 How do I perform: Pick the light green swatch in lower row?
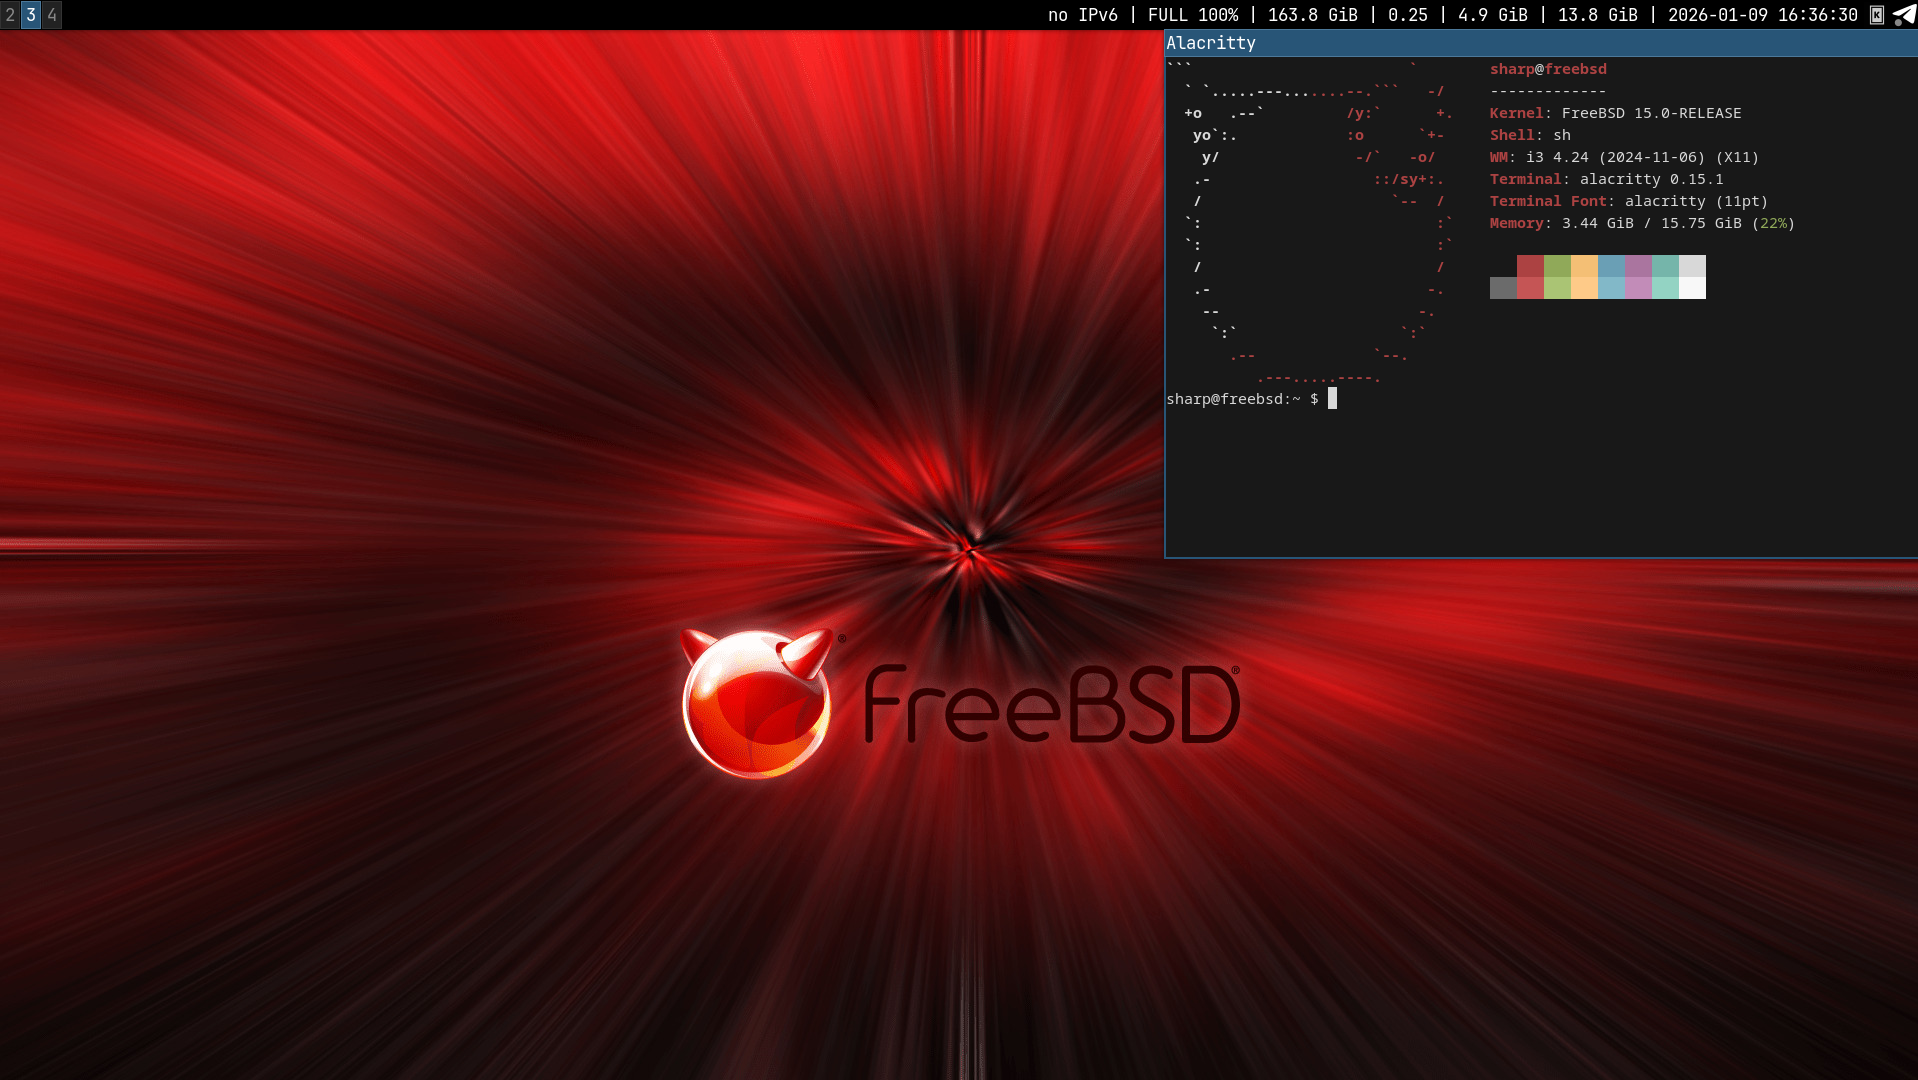(x=1557, y=288)
